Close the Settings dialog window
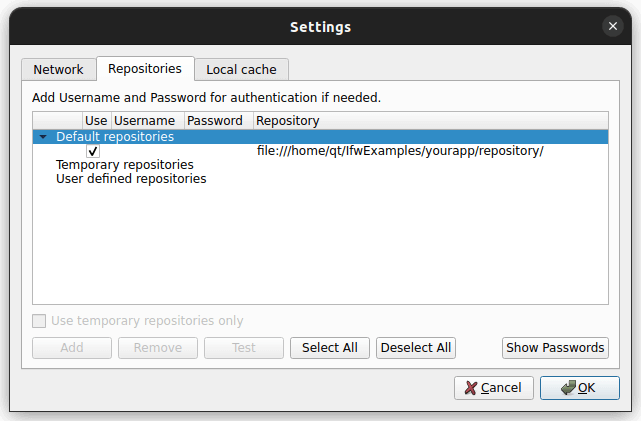 612,26
